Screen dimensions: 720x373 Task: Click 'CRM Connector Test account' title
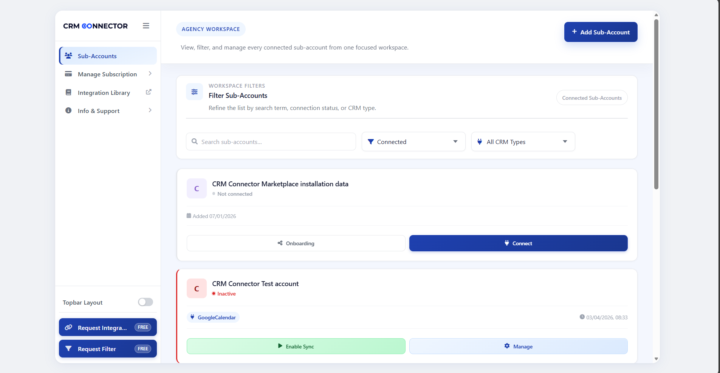pos(255,283)
